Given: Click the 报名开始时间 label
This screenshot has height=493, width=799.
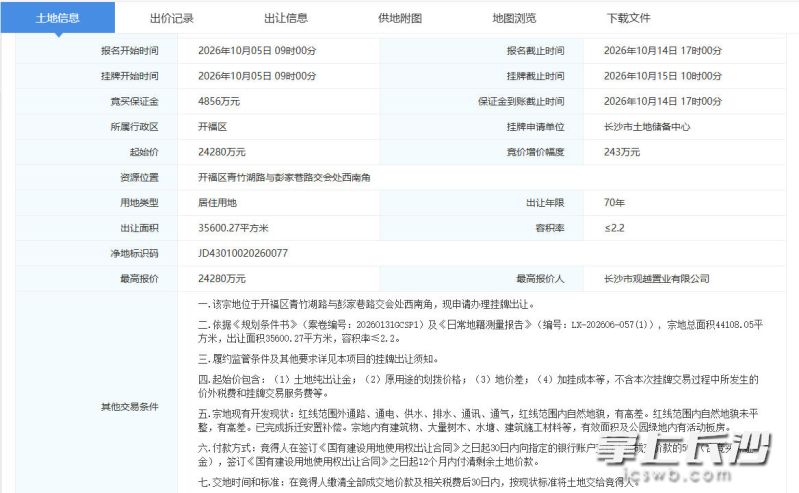Looking at the screenshot, I should (129, 50).
